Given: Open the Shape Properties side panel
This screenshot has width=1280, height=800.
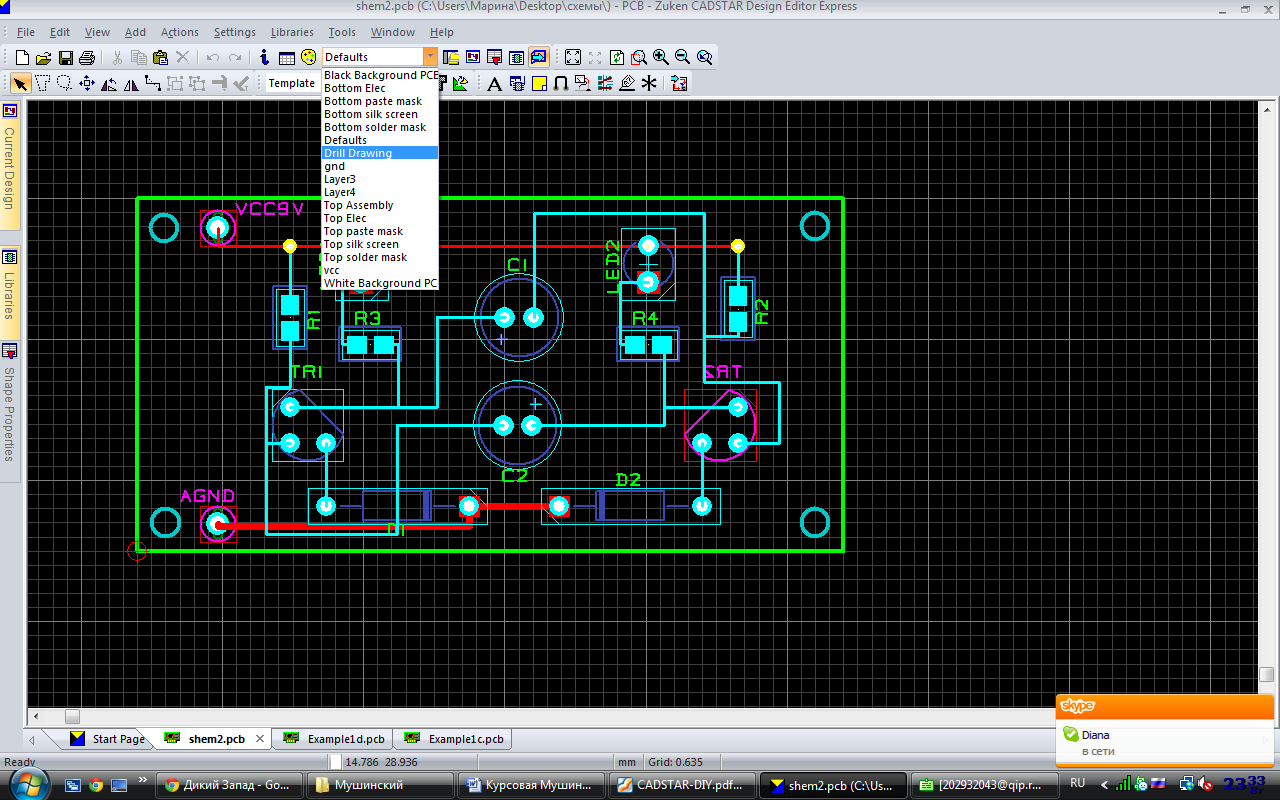Looking at the screenshot, I should [x=10, y=410].
